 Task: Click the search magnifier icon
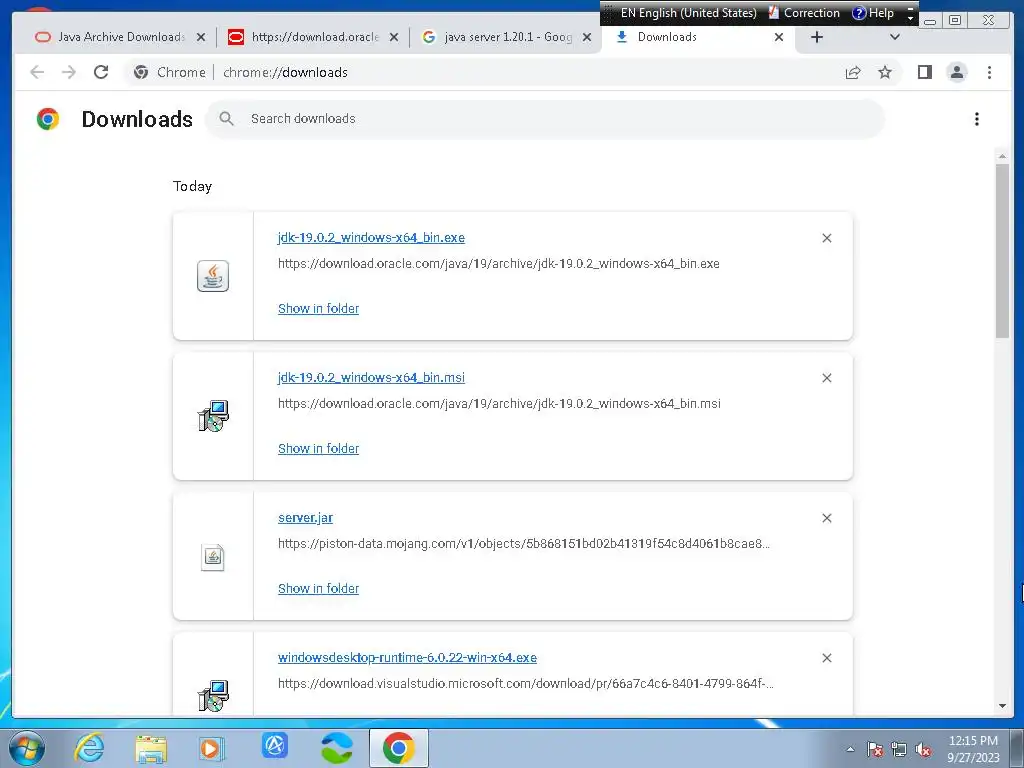coord(226,119)
